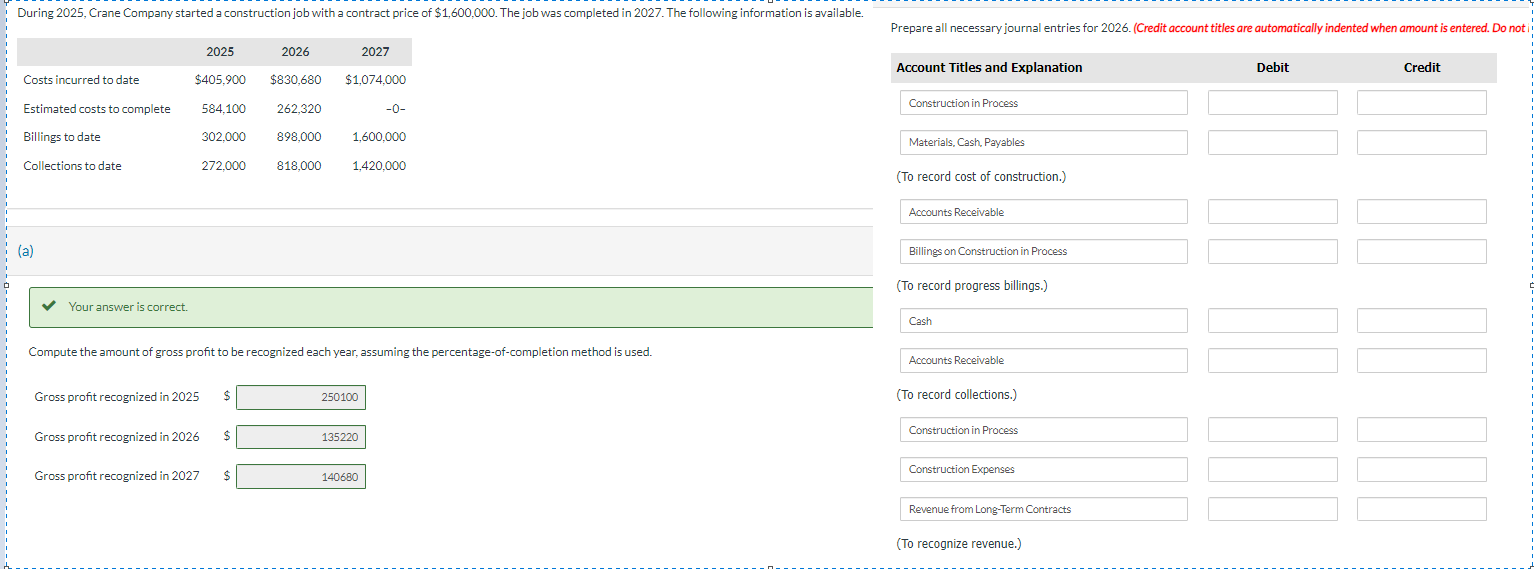Click the '(To record cost of construction.)' explanation
Screen dimensions: 1534x569
coord(981,177)
